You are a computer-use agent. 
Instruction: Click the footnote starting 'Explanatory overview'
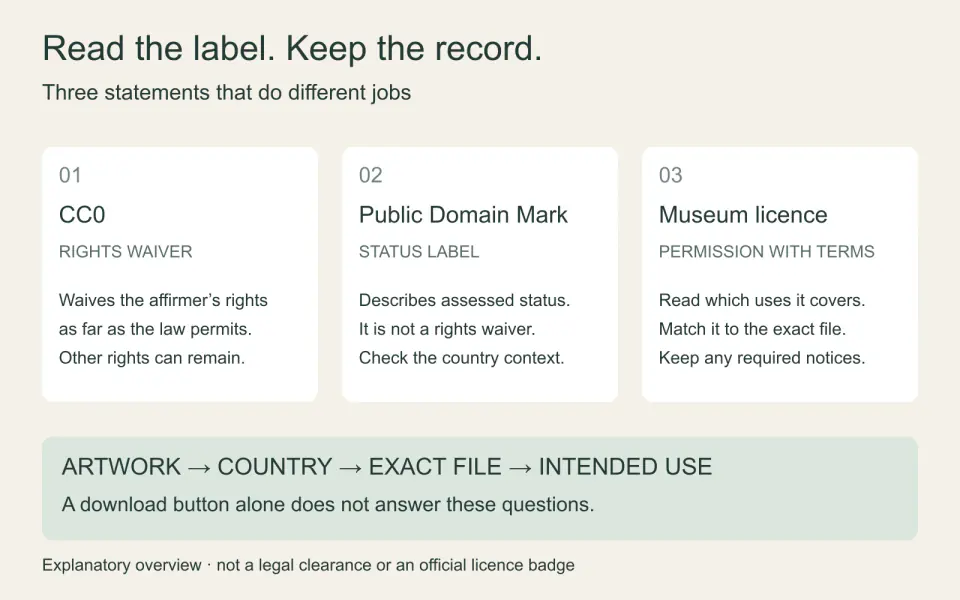pos(309,565)
